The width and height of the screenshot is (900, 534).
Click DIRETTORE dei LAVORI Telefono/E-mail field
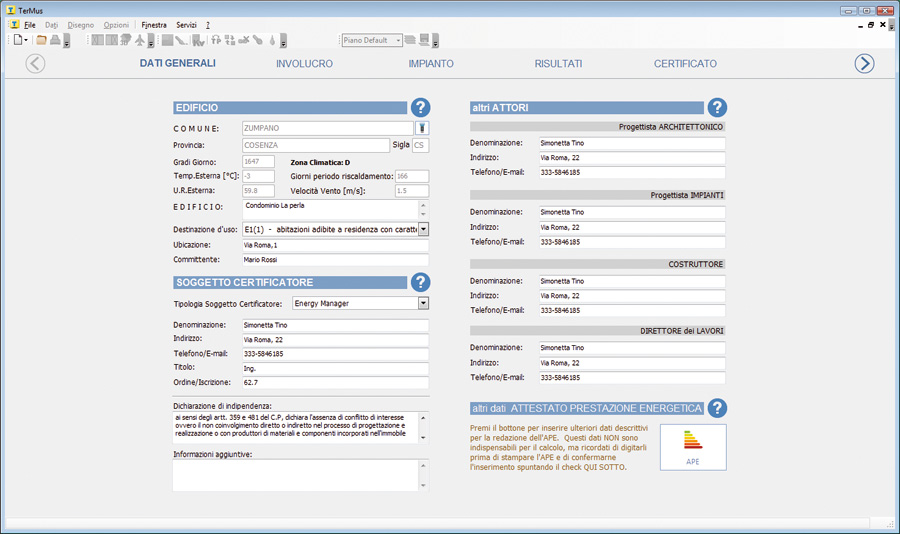coord(632,377)
